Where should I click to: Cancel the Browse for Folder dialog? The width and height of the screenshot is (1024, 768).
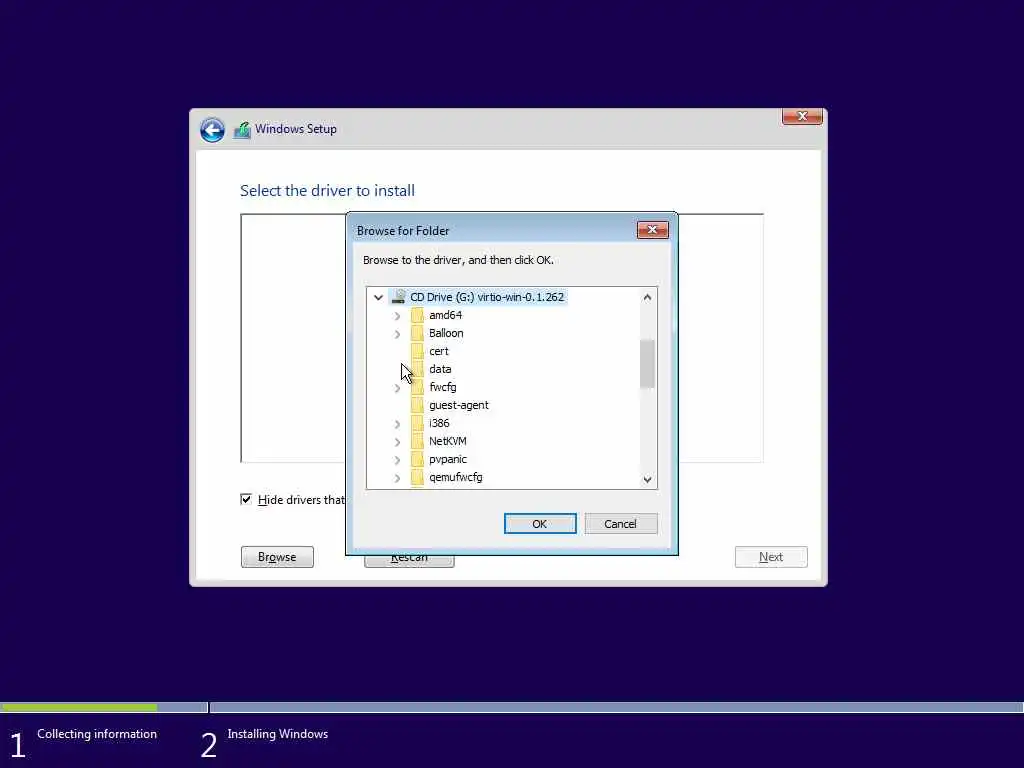coord(620,524)
